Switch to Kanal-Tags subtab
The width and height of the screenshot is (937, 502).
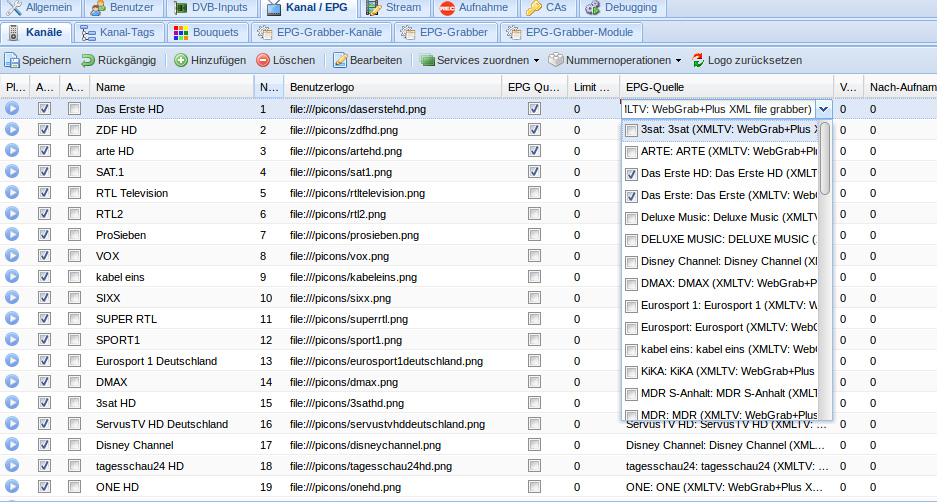[x=117, y=32]
